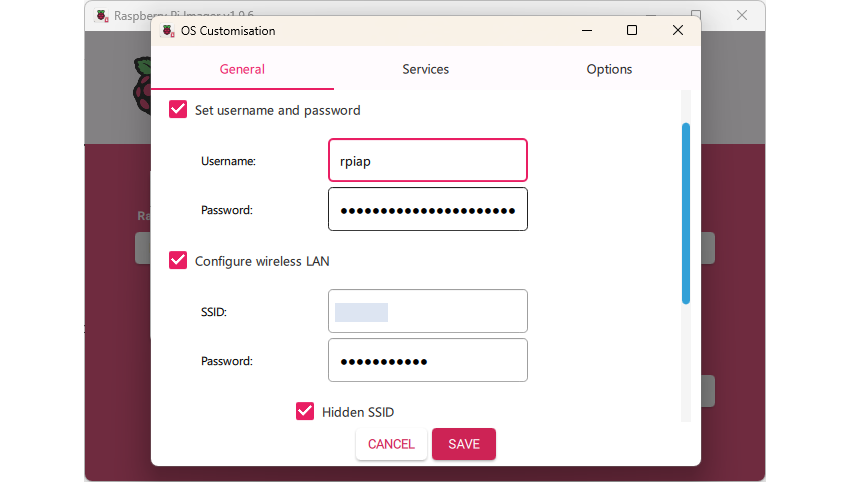This screenshot has width=850, height=482.
Task: Select the wireless LAN Password field
Action: (428, 360)
